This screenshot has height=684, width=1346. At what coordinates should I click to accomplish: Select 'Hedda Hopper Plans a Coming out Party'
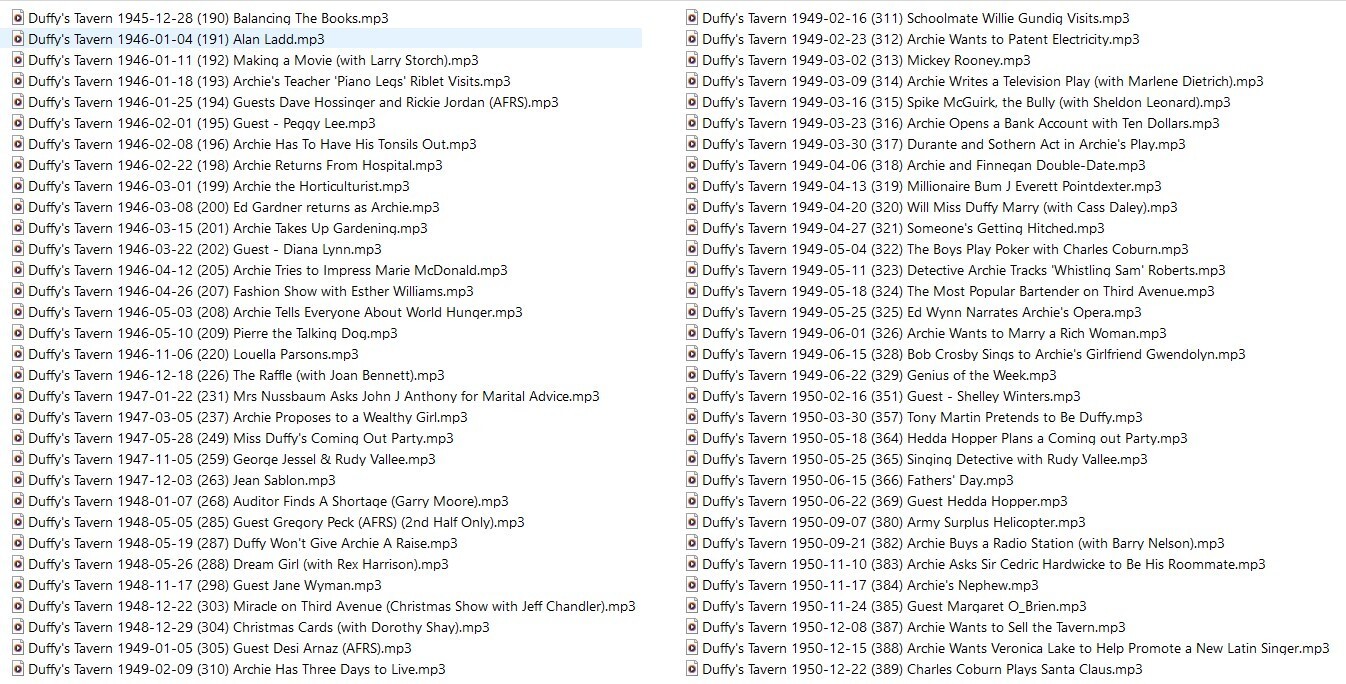click(x=945, y=438)
